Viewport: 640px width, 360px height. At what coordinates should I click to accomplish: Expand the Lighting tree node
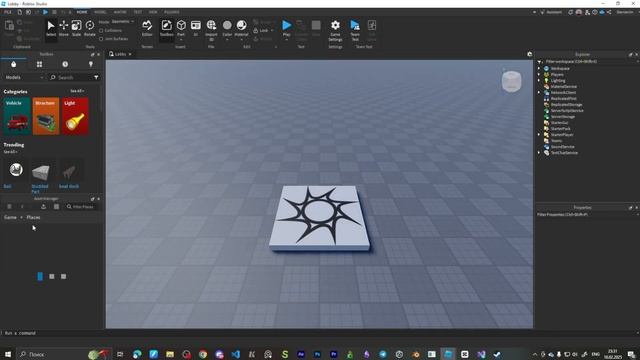pos(539,80)
